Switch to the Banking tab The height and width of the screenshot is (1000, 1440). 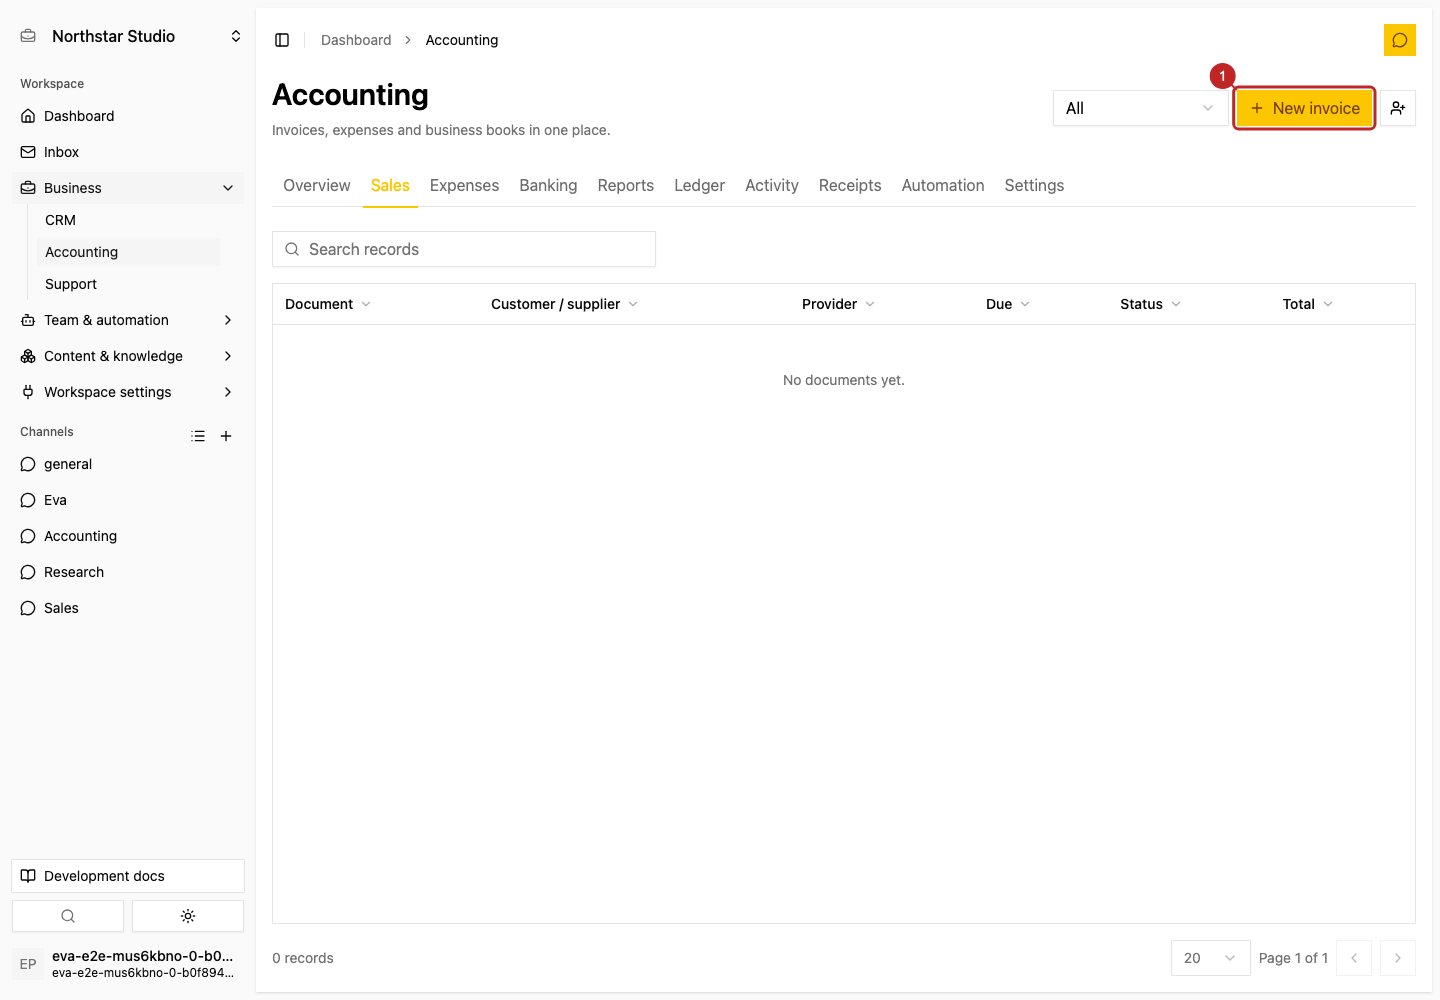point(548,186)
